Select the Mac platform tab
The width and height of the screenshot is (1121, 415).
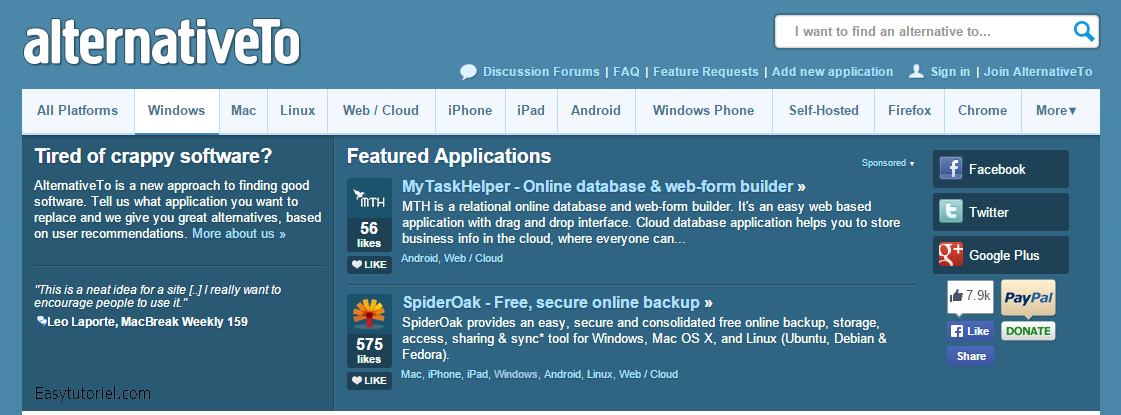tap(244, 111)
